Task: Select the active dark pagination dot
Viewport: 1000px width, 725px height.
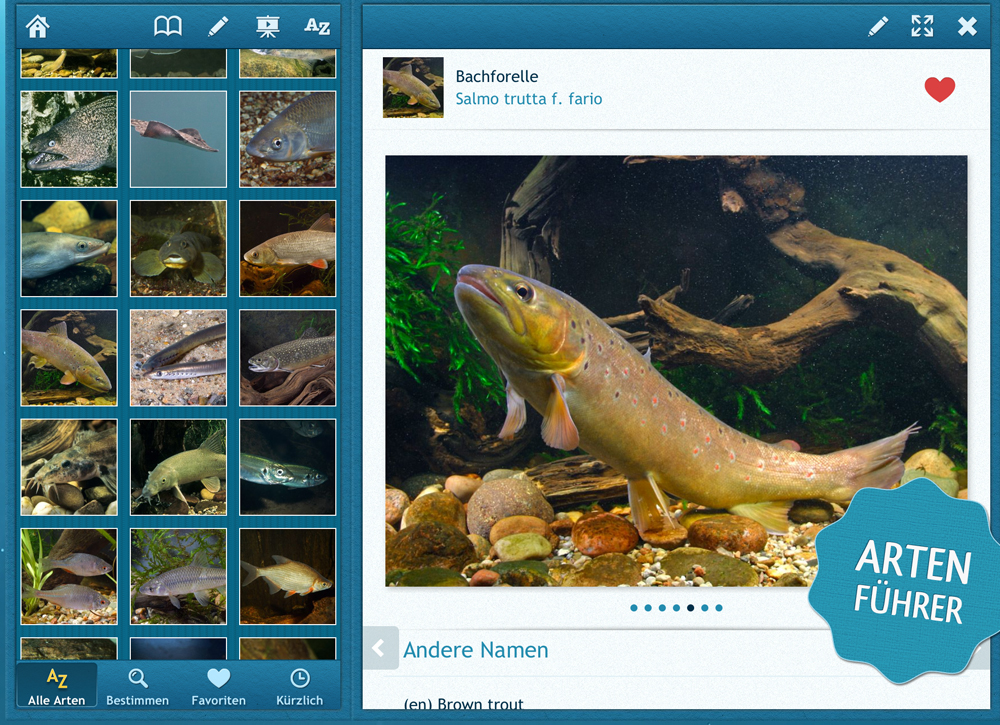Action: pyautogui.click(x=690, y=608)
